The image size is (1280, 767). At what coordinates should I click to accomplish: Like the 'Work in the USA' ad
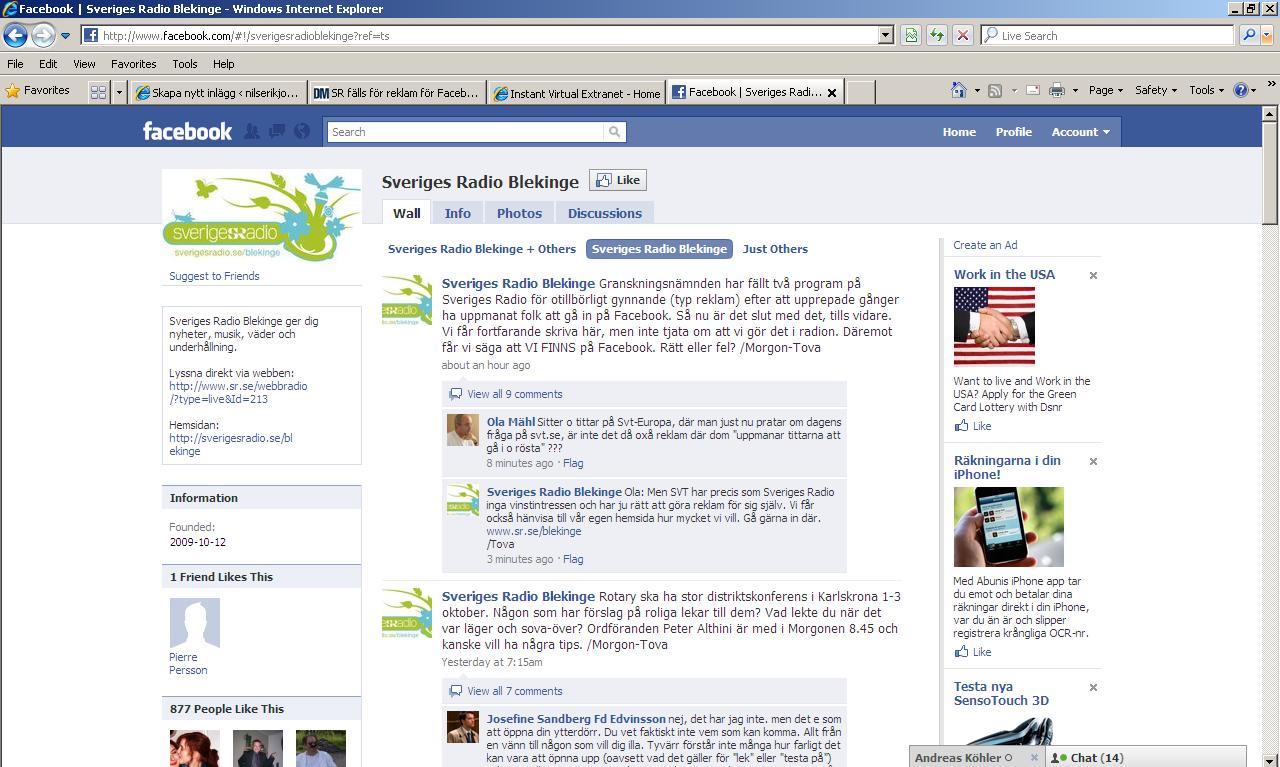coord(973,426)
